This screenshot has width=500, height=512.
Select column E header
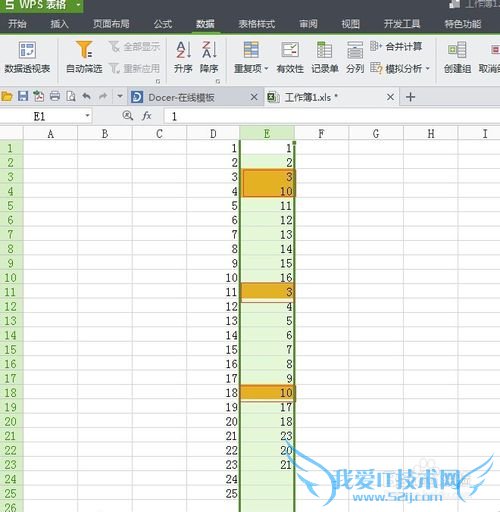click(267, 134)
